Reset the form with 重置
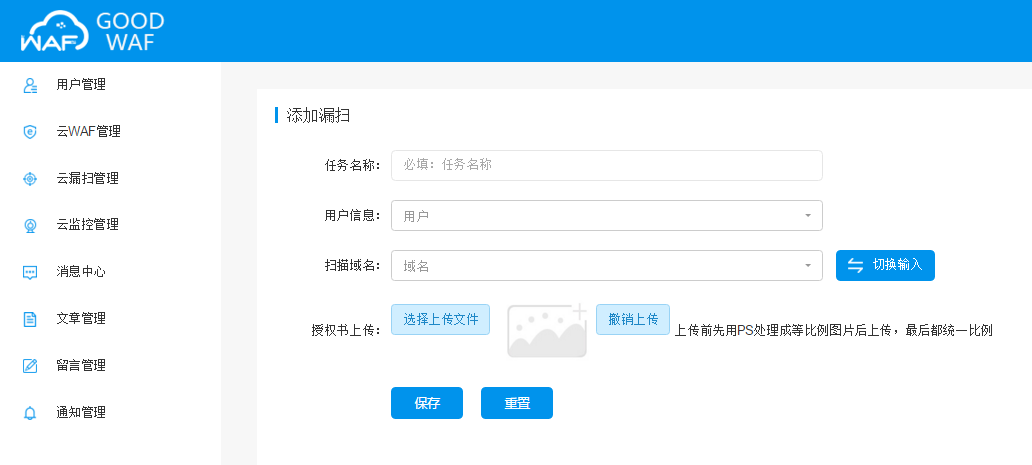The image size is (1032, 465). click(x=517, y=403)
